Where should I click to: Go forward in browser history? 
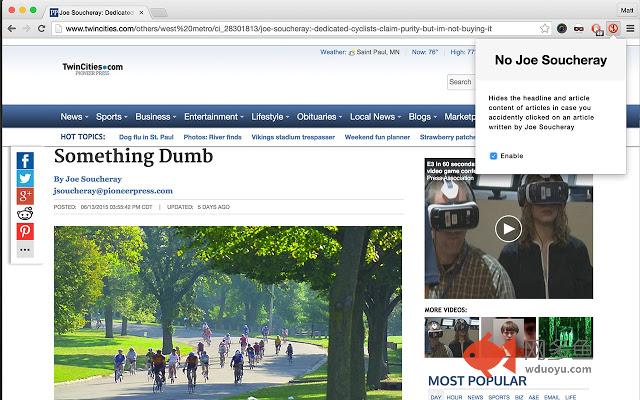coord(27,29)
